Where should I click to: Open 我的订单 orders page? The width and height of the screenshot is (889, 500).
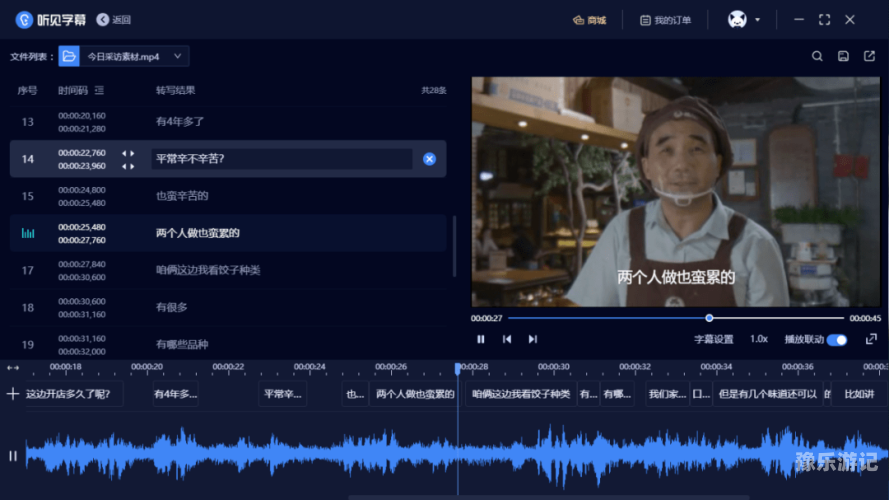(x=666, y=20)
